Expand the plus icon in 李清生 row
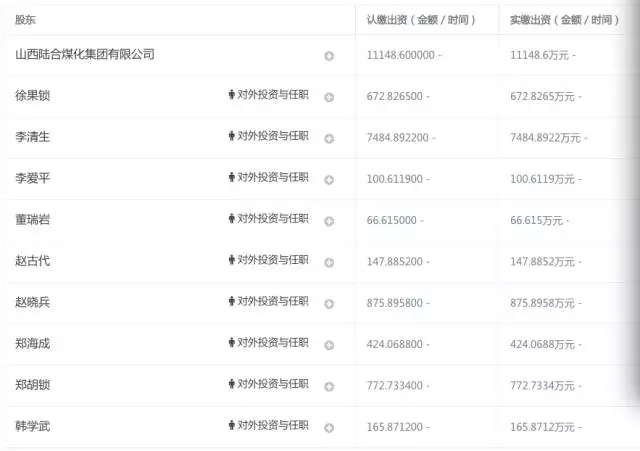Screen dimensions: 640x451 [x=329, y=138]
